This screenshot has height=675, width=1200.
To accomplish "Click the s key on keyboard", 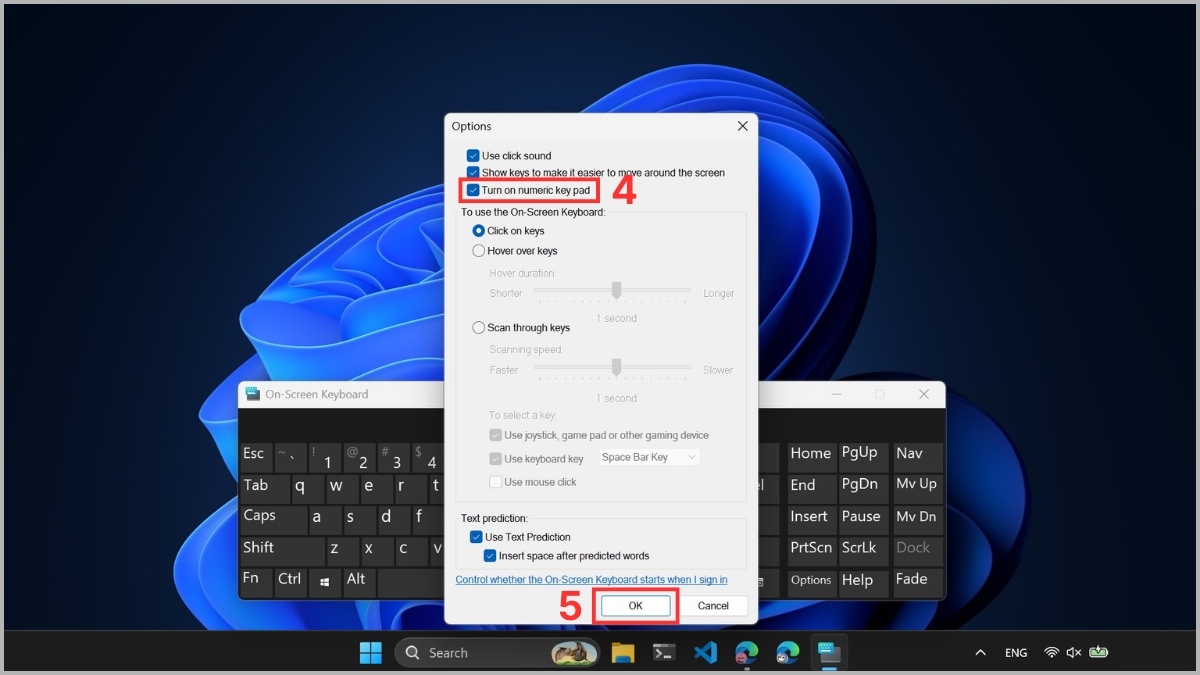I will [x=359, y=520].
